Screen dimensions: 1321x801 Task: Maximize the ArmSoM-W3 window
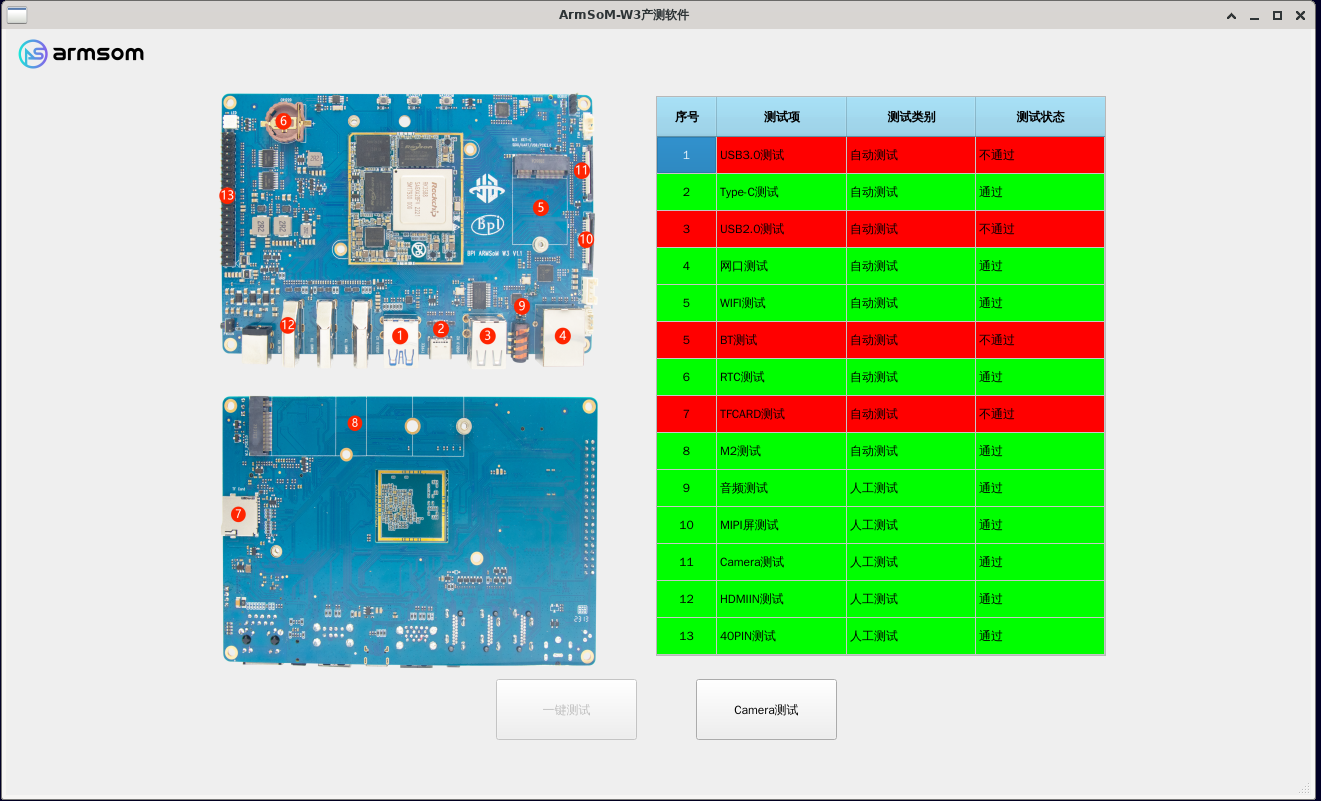tap(1277, 16)
